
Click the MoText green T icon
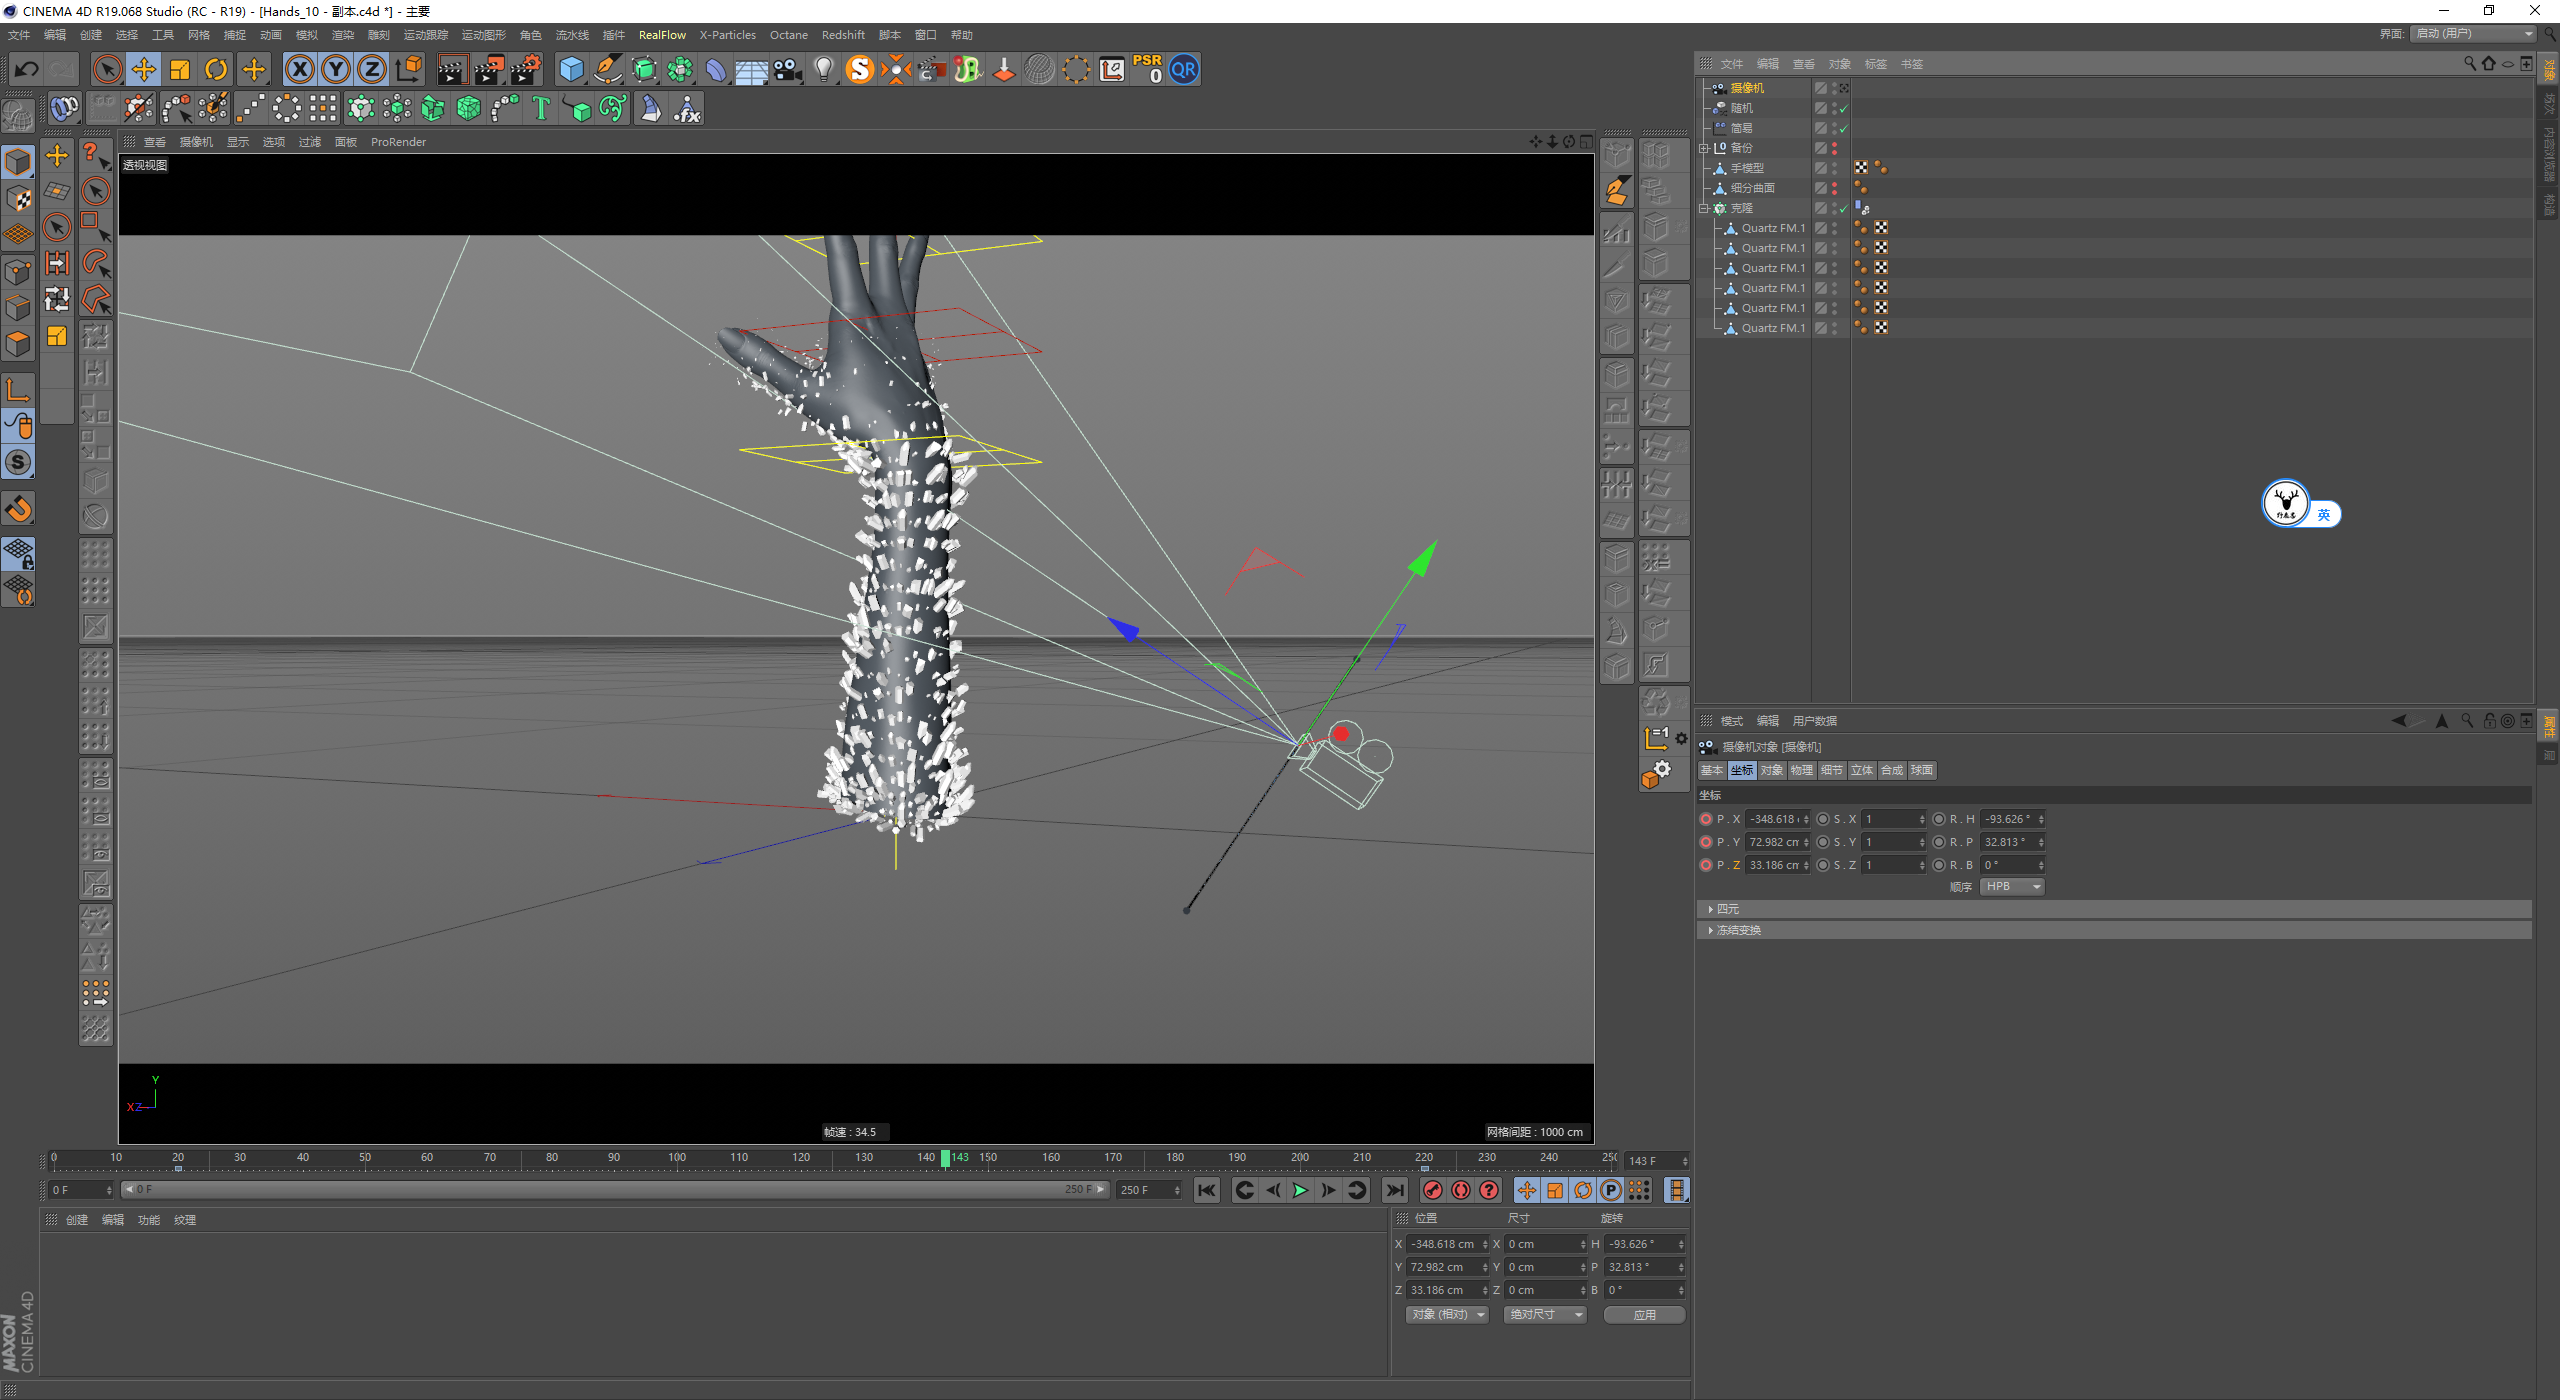[541, 108]
